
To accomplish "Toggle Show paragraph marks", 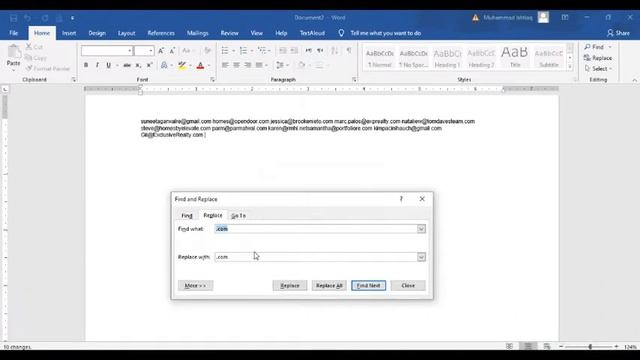I will (x=349, y=51).
